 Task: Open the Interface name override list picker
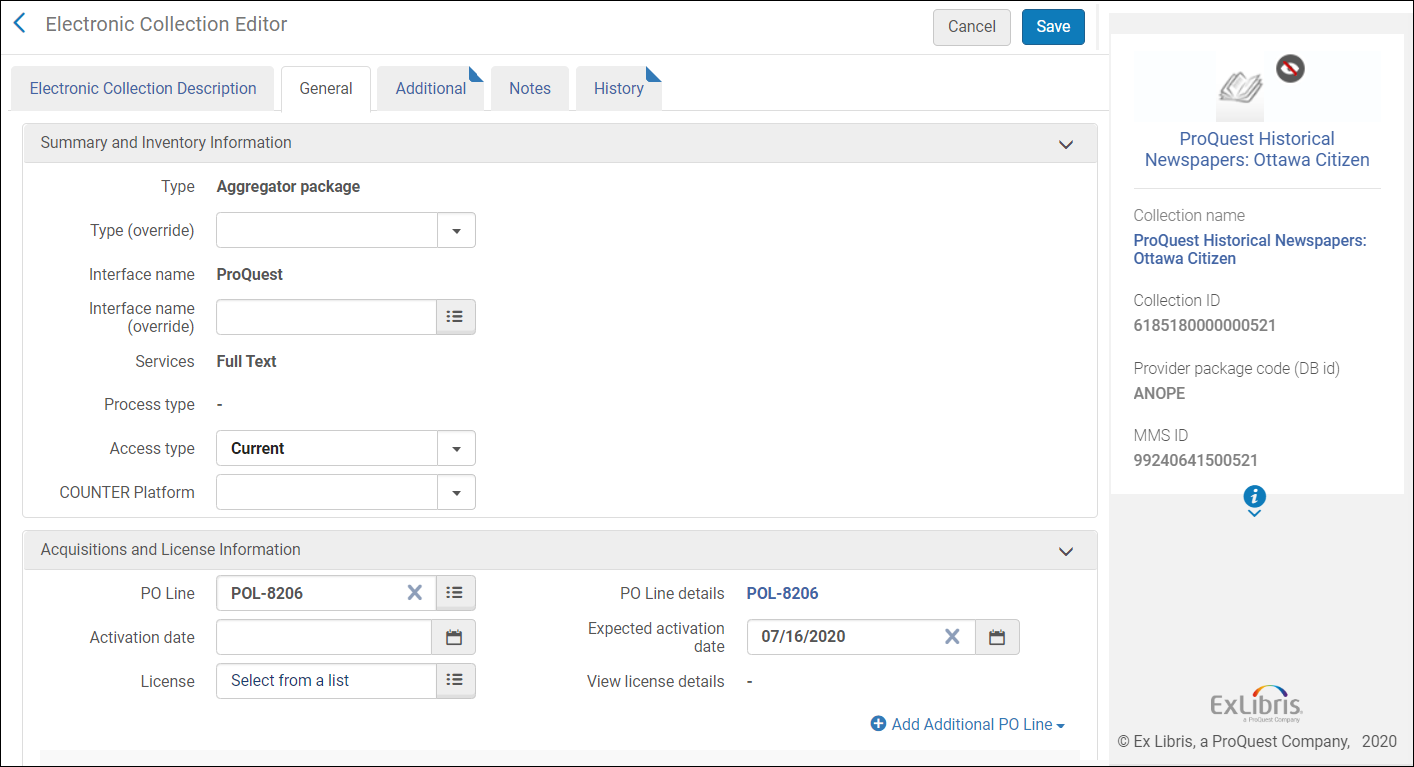(x=455, y=317)
